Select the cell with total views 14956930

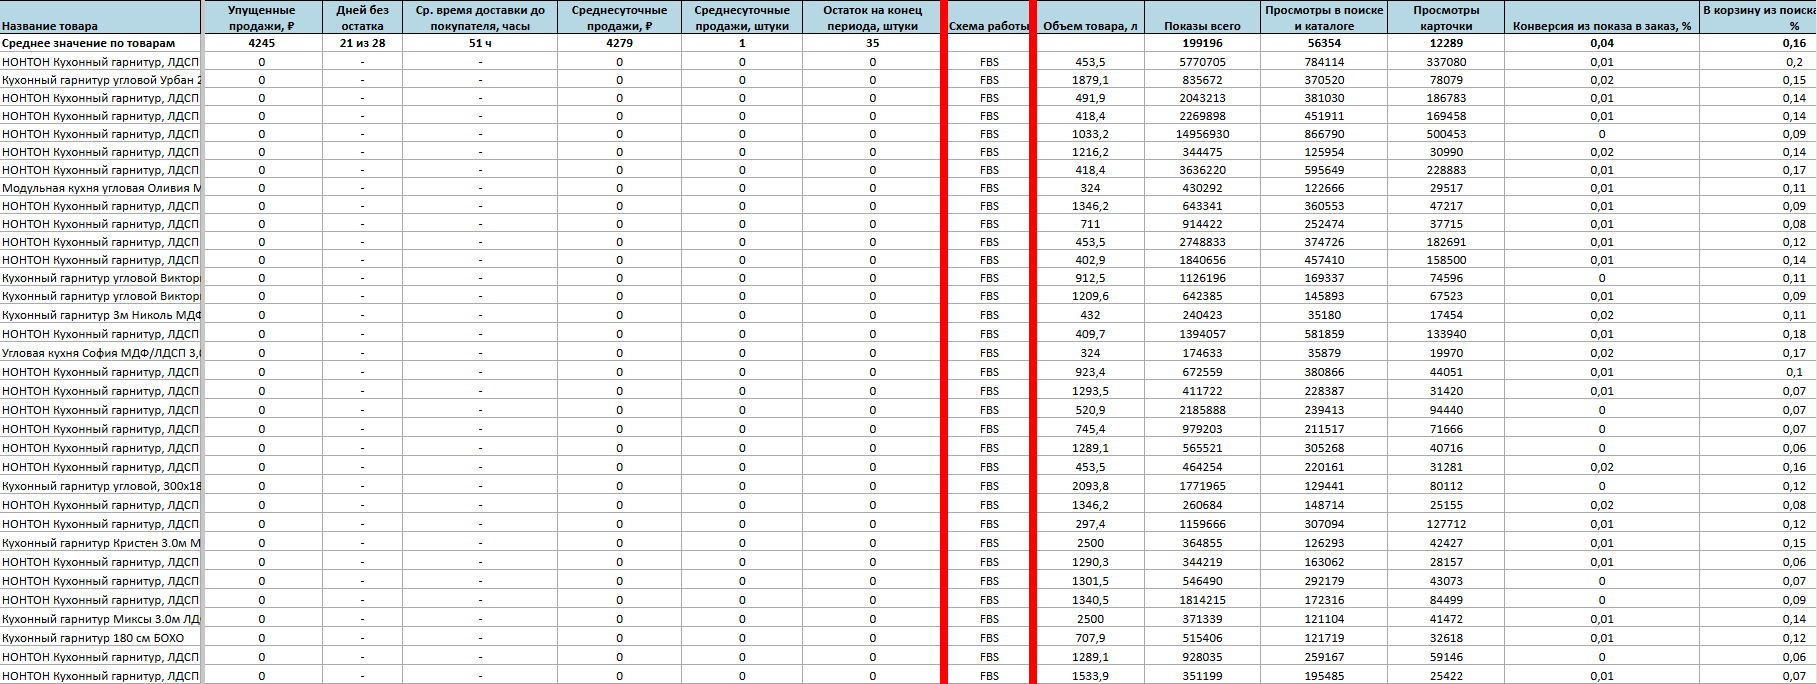[1202, 134]
